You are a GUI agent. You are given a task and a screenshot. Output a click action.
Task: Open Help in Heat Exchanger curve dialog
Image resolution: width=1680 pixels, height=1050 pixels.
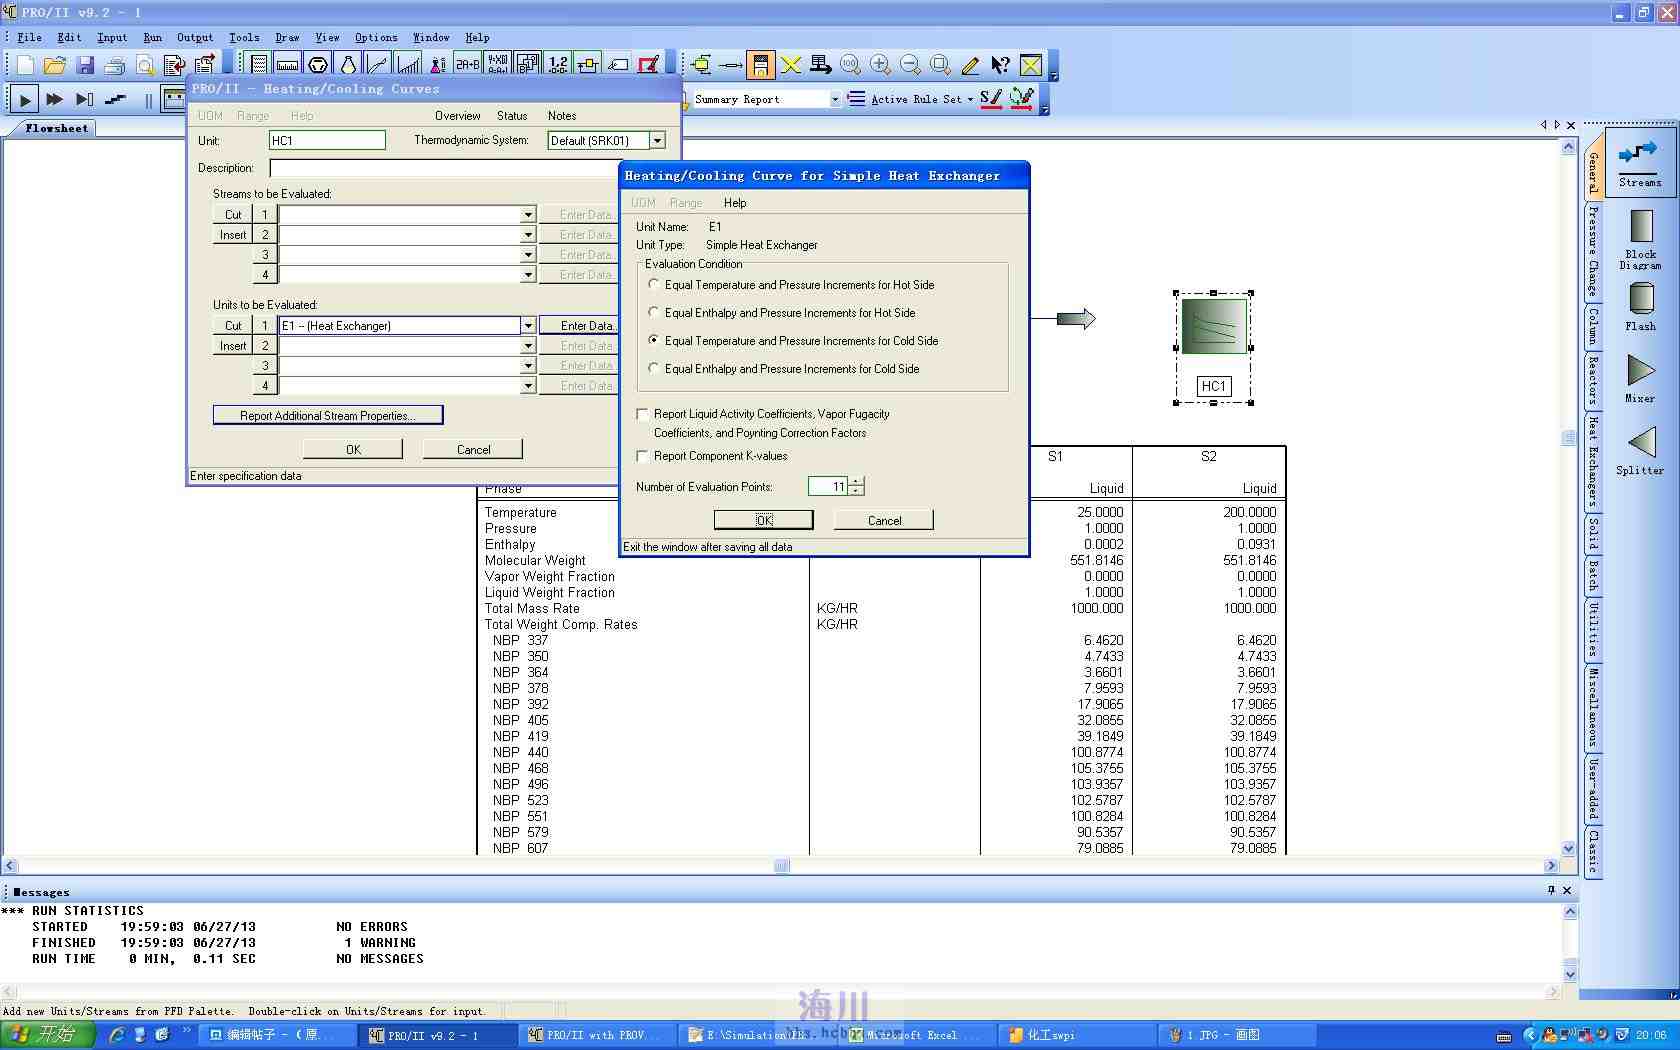pyautogui.click(x=735, y=203)
